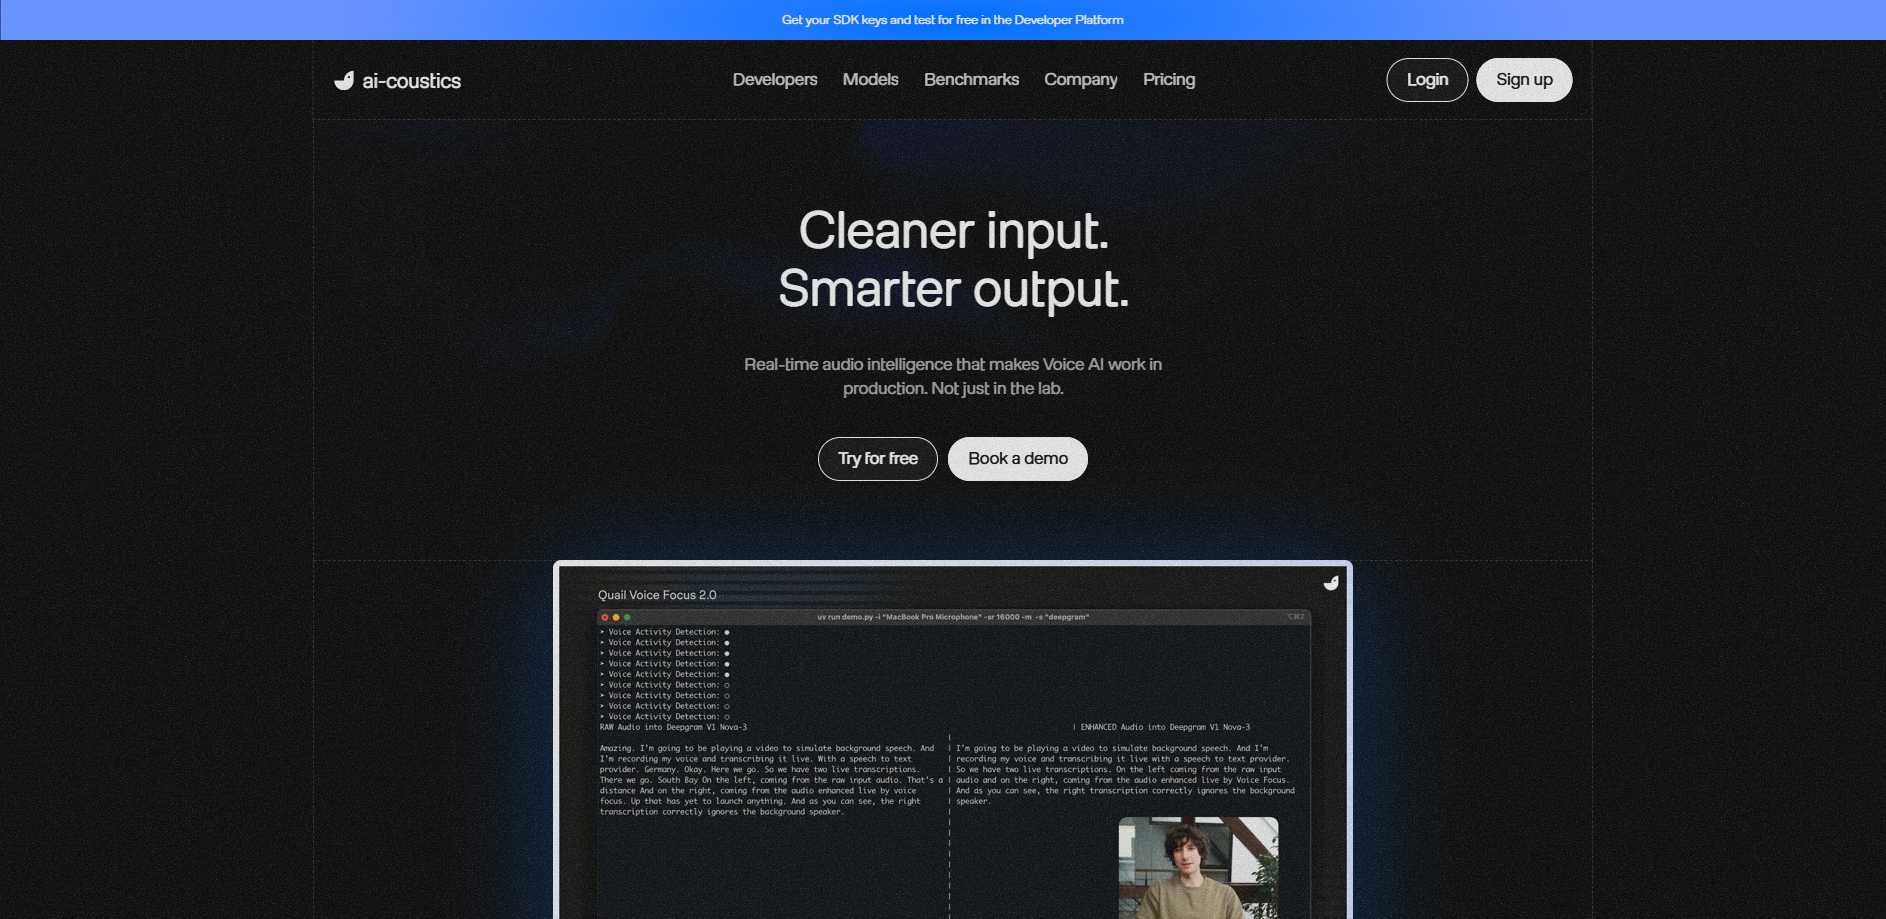Click "ENHANCED Audio into Deepgram V1 Nova-3" text
The width and height of the screenshot is (1886, 919).
(x=1165, y=727)
